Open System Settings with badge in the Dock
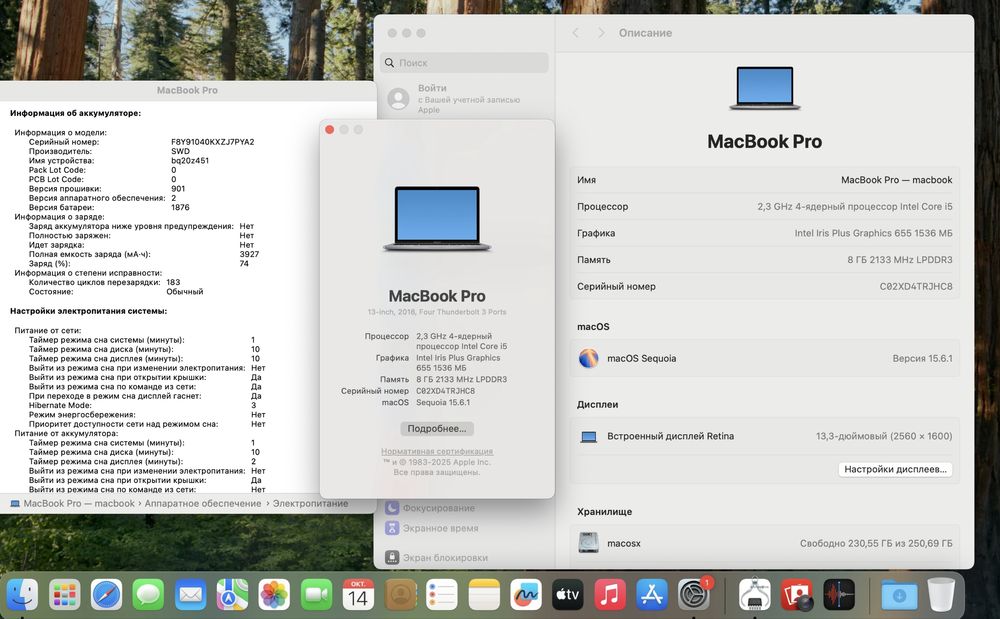Screen dimensions: 1000x619 (694, 595)
